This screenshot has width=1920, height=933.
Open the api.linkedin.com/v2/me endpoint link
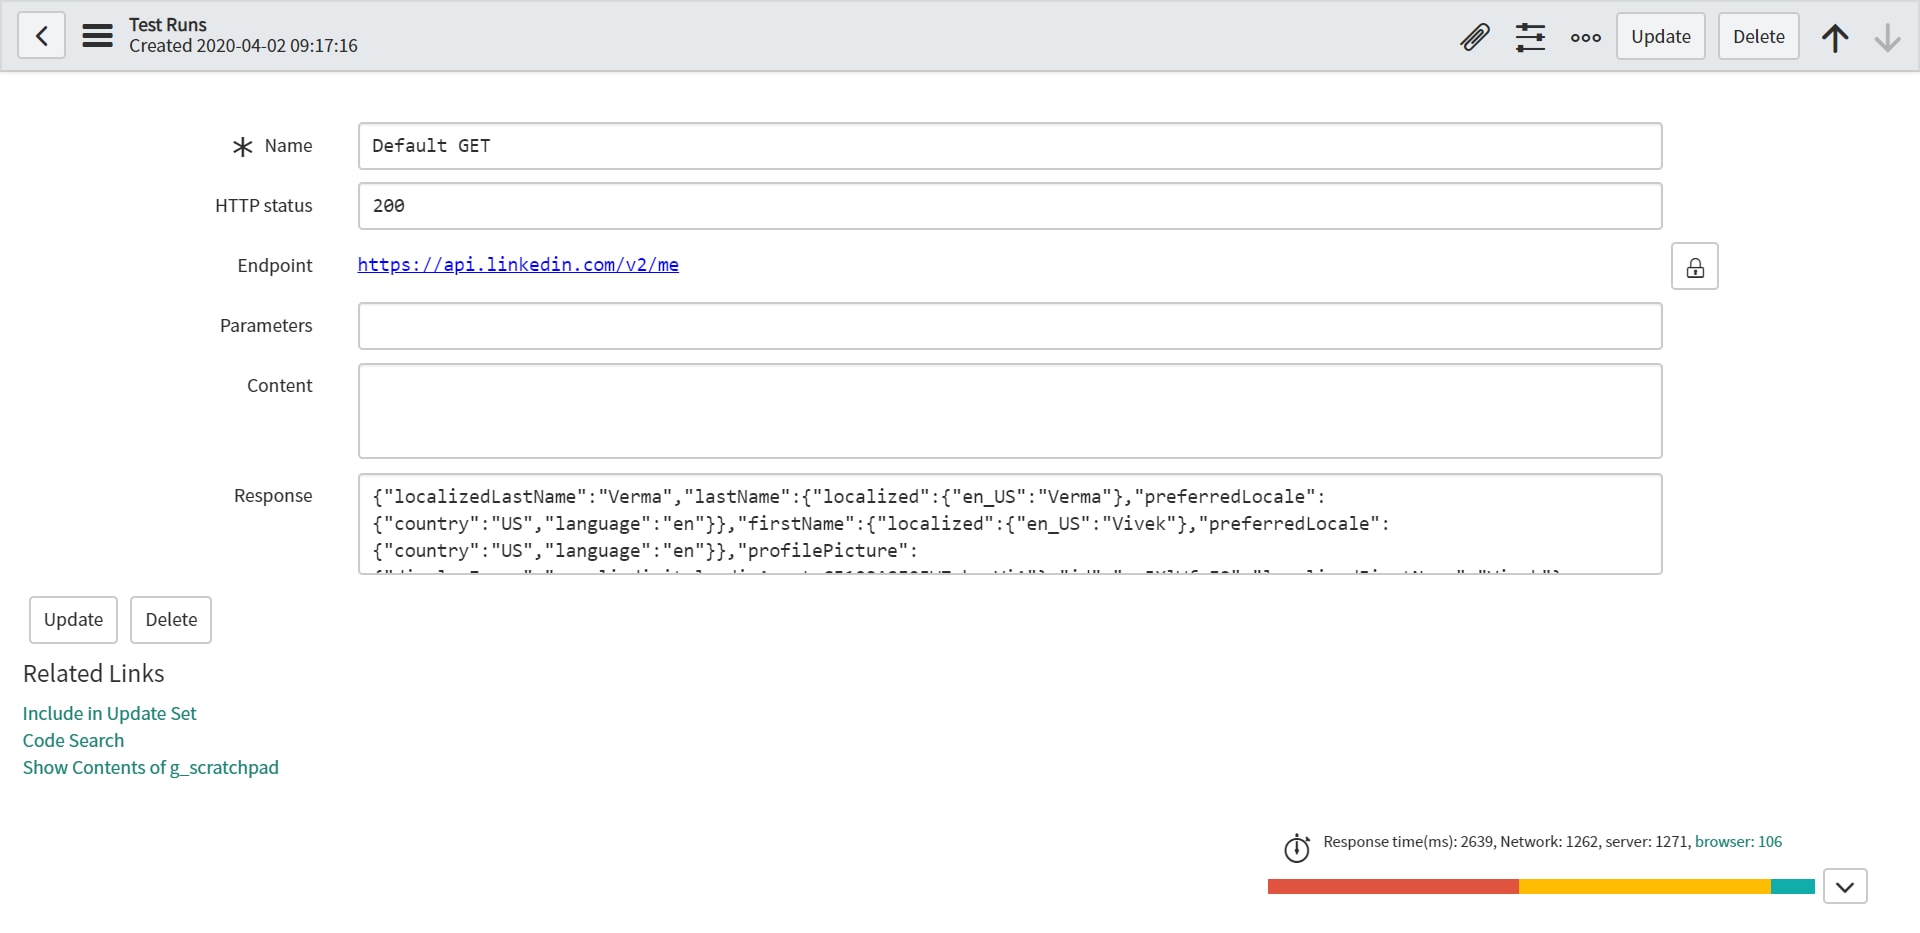tap(518, 264)
